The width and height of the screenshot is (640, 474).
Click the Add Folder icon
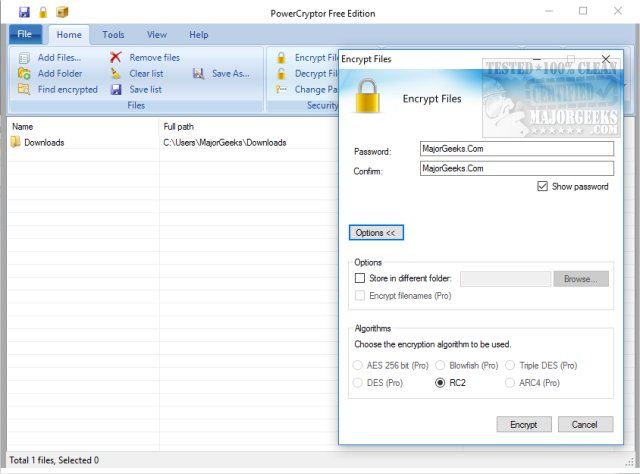tap(24, 74)
